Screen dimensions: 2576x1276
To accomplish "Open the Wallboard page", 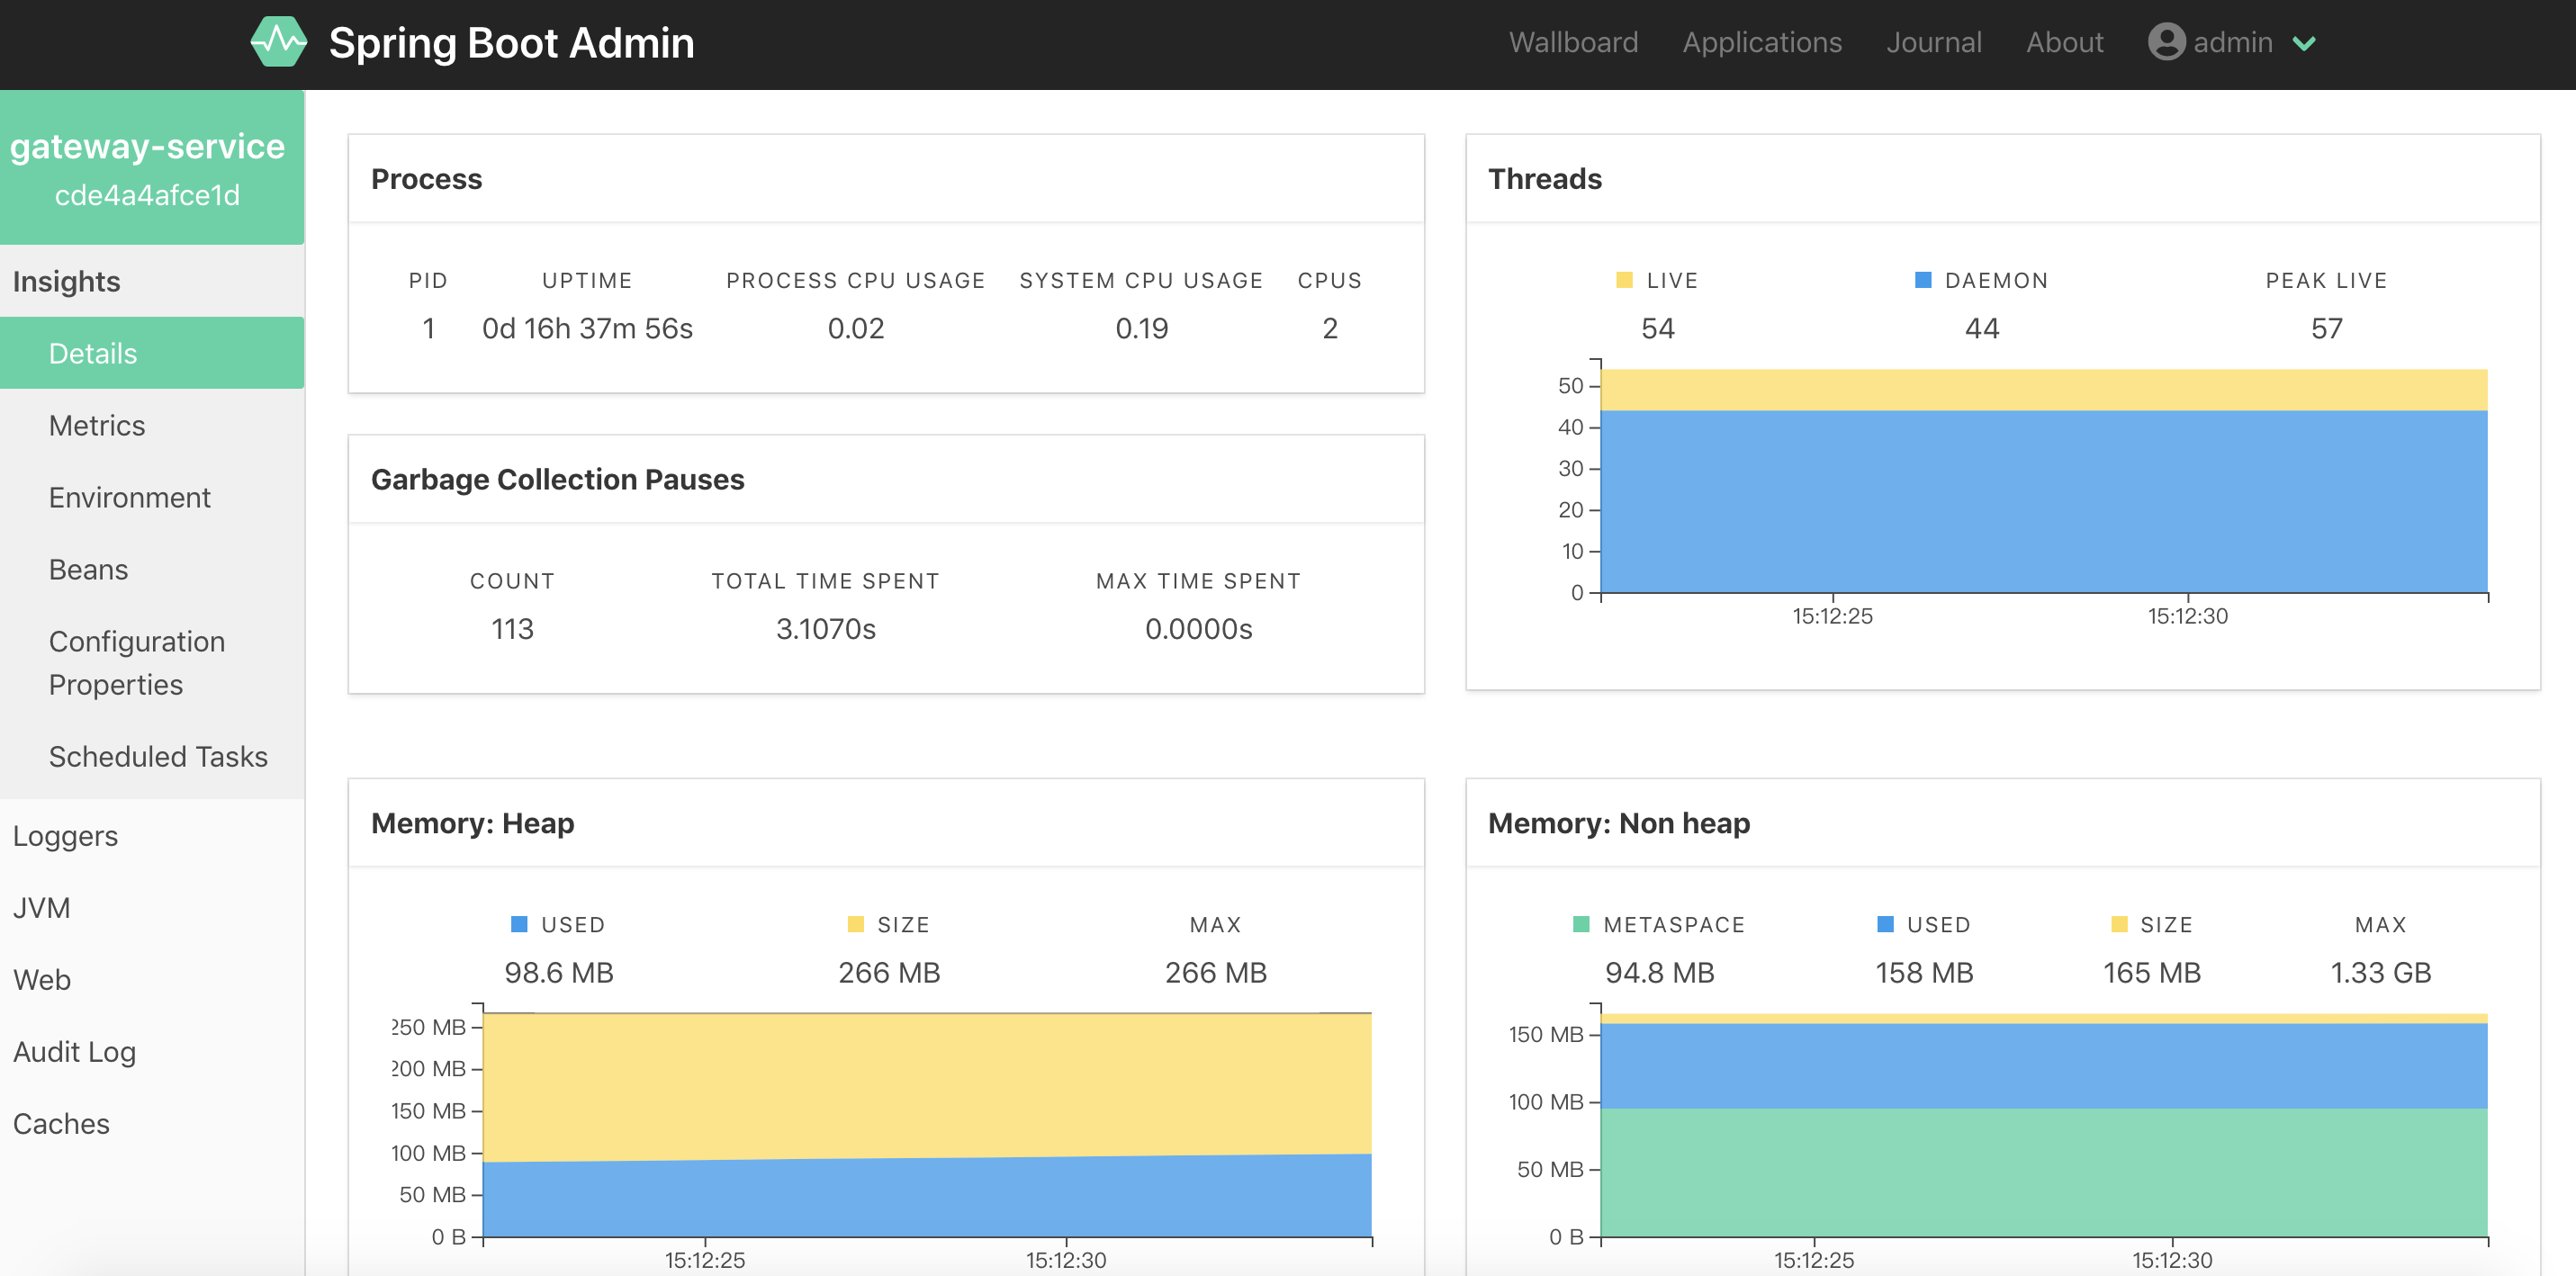I will (x=1573, y=42).
